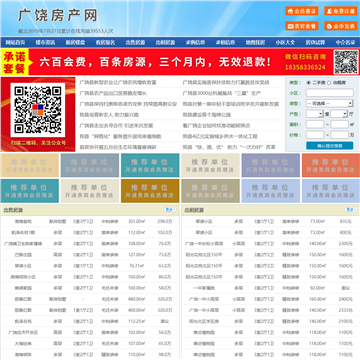
Task: Click the 480.00㎡ sale listing cell
Action: 136,299
